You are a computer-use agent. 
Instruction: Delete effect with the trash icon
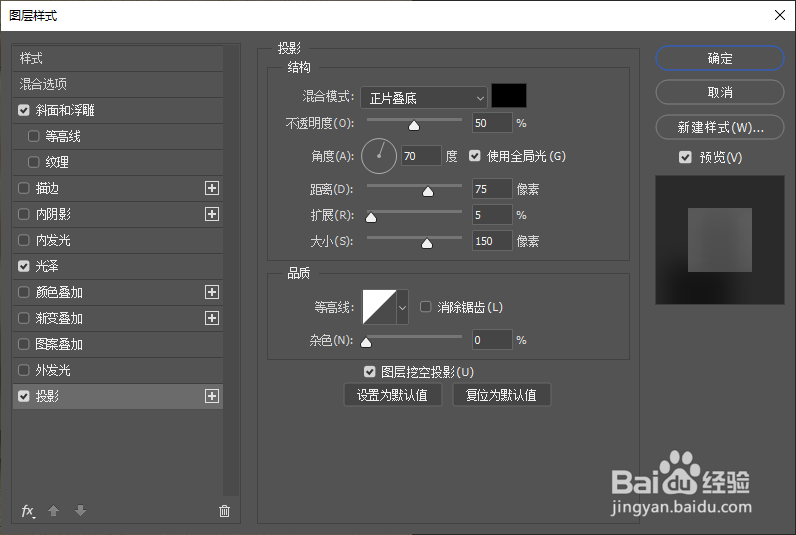(x=224, y=511)
